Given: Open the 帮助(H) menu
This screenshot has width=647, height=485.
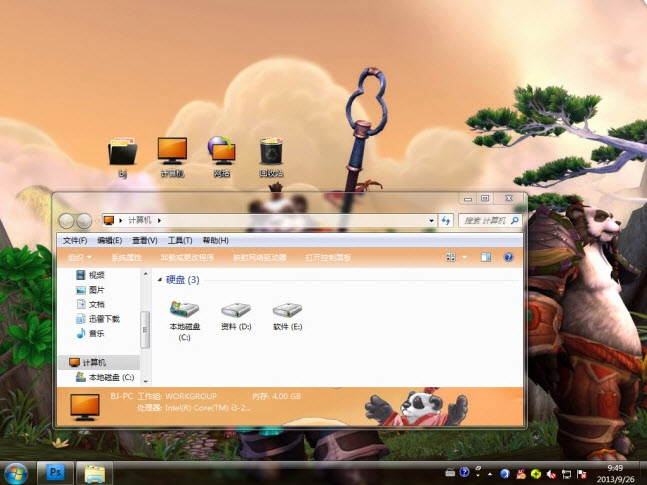Looking at the screenshot, I should point(215,240).
